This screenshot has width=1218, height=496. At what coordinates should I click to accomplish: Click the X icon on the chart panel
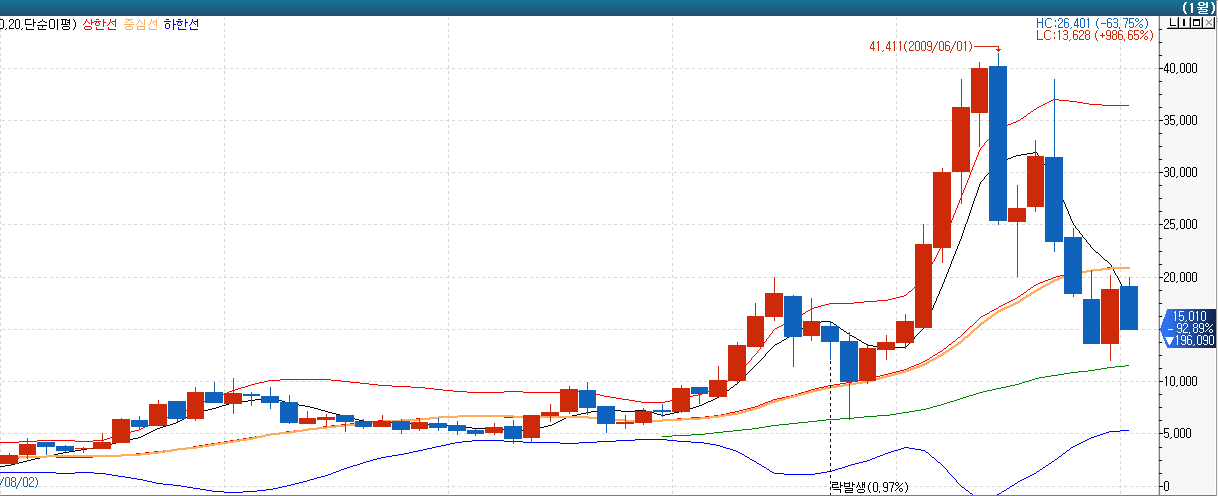click(x=1208, y=23)
